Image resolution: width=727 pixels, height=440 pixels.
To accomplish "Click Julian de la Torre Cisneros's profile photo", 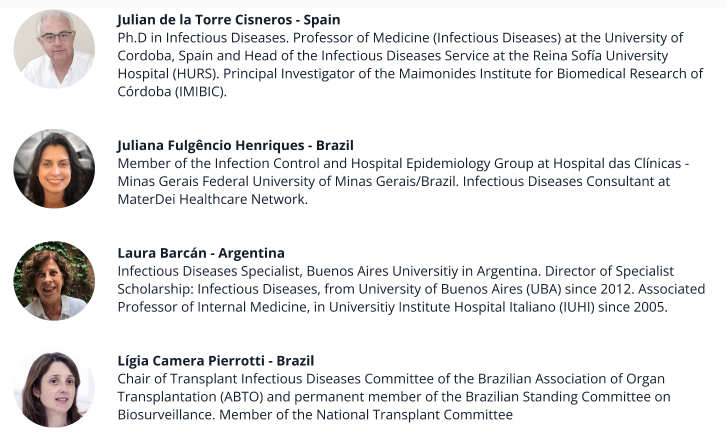I will click(x=54, y=48).
